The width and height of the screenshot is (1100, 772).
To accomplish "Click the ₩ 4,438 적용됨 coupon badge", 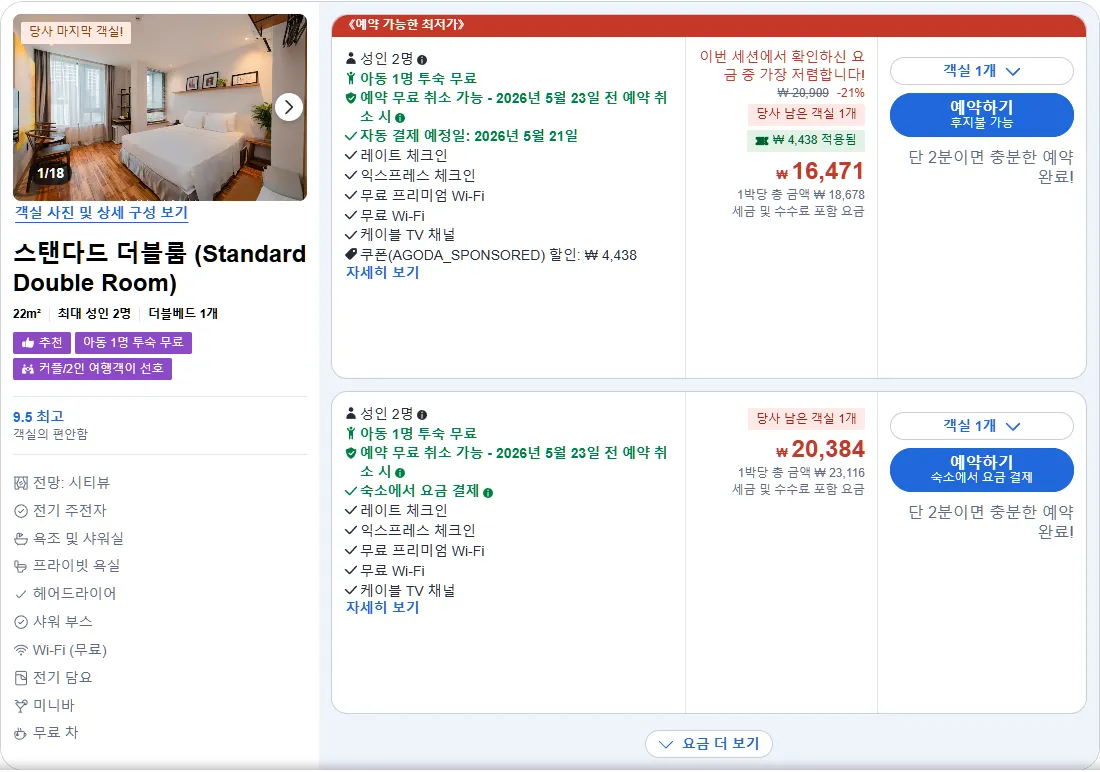I will click(806, 140).
